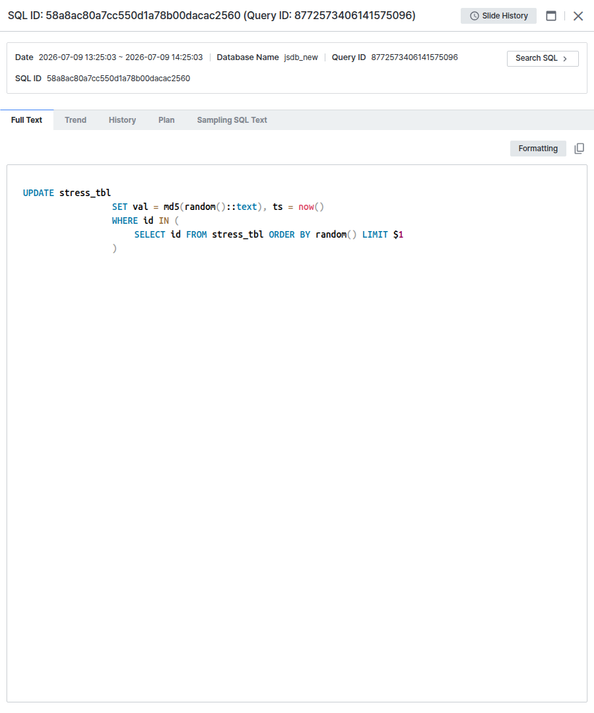Close the SQL detail panel
The height and width of the screenshot is (713, 594).
click(578, 16)
